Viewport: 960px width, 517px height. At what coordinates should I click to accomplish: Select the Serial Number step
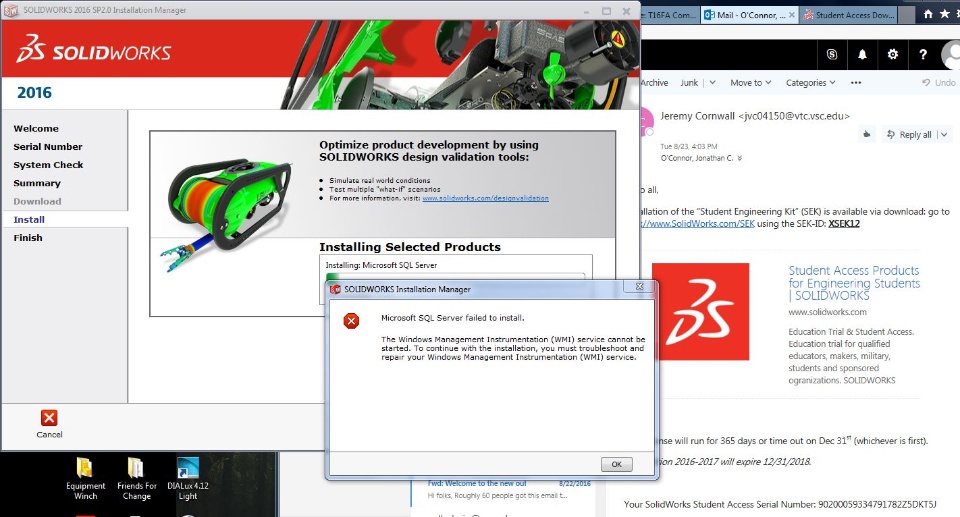pyautogui.click(x=48, y=147)
